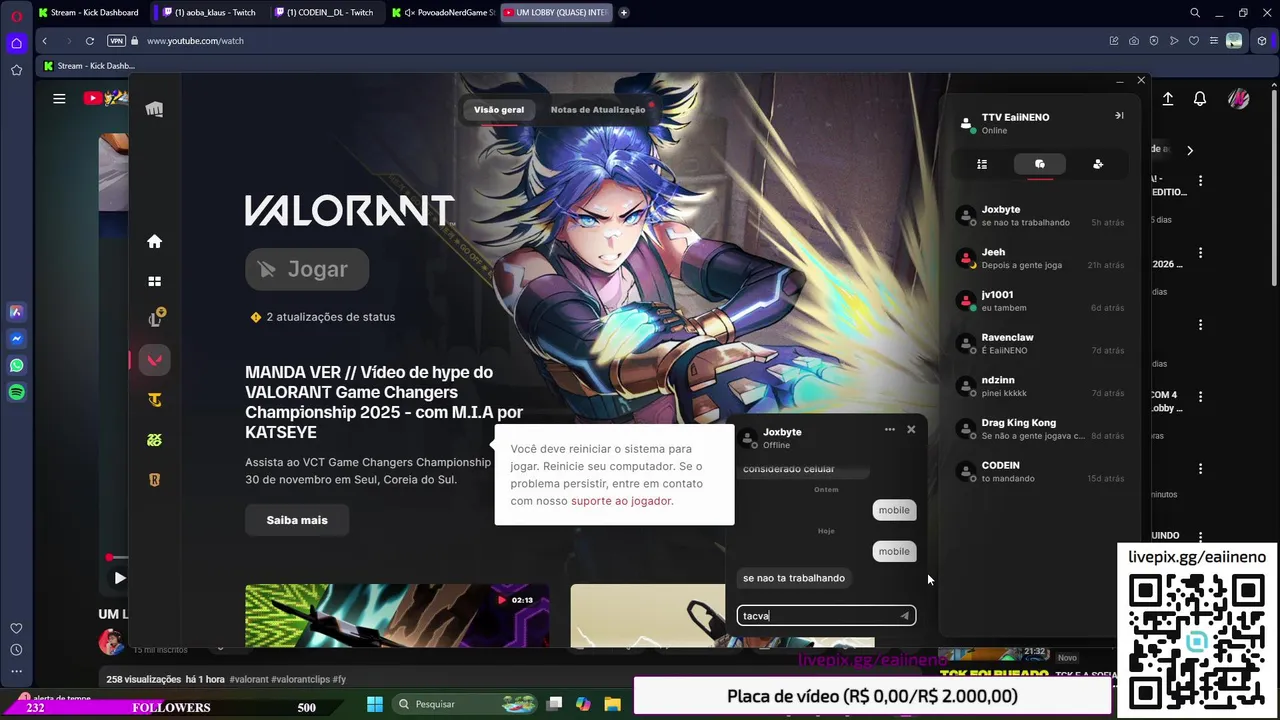Open ndzinn conversation in friends list

point(1040,387)
